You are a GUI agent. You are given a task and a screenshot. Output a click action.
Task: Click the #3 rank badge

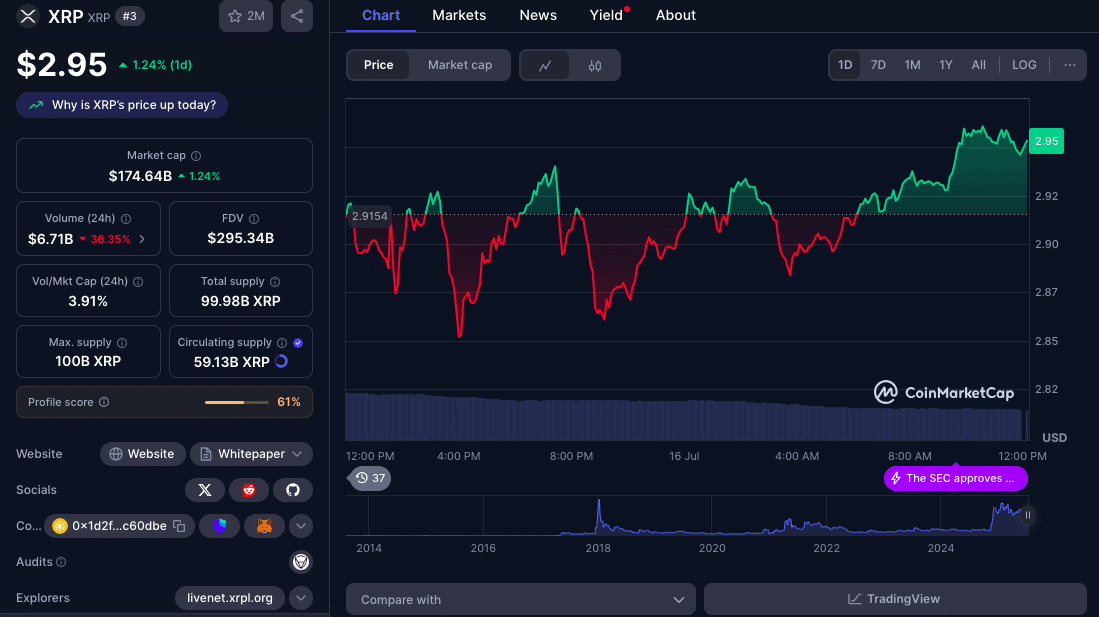(130, 16)
